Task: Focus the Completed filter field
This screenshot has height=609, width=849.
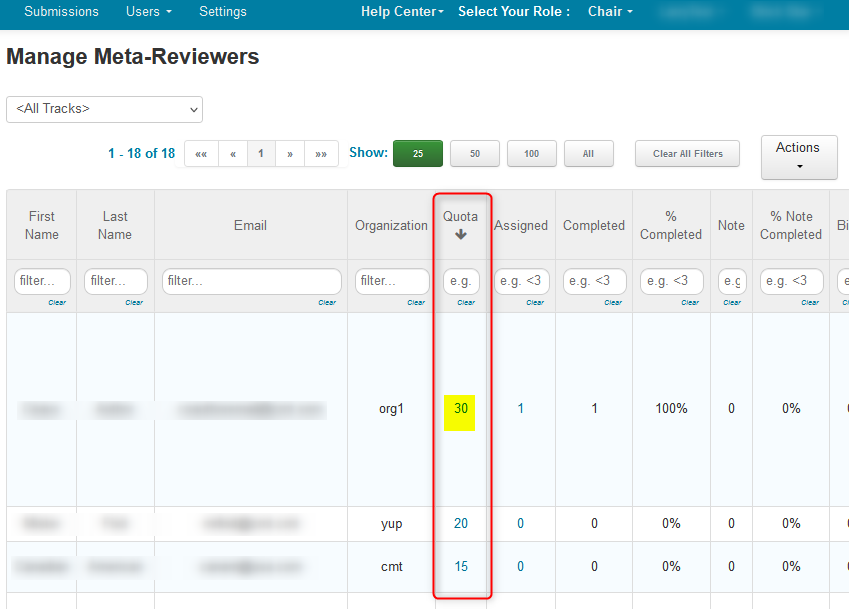Action: point(595,281)
